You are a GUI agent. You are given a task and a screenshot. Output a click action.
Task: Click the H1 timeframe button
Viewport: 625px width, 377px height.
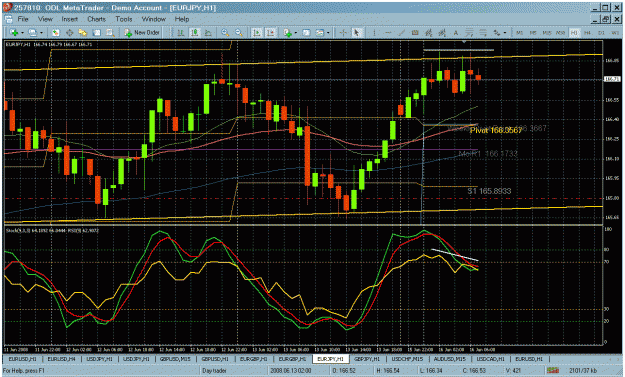tap(574, 33)
